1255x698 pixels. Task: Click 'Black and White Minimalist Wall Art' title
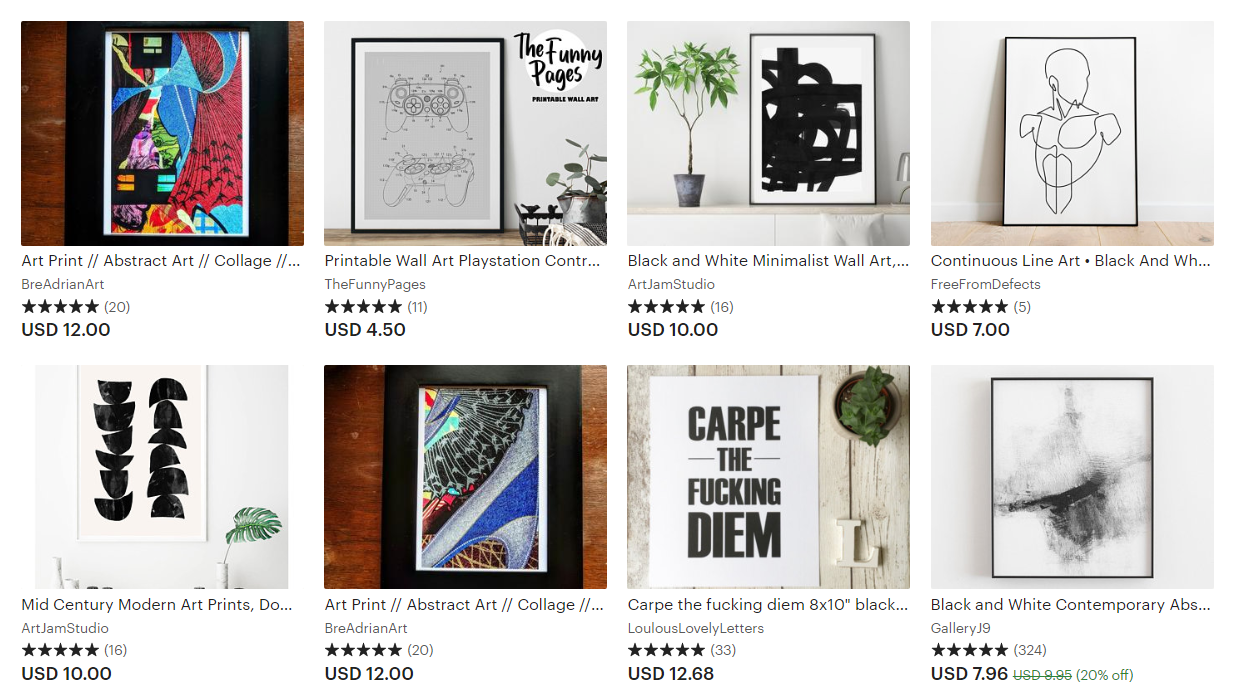pos(767,261)
